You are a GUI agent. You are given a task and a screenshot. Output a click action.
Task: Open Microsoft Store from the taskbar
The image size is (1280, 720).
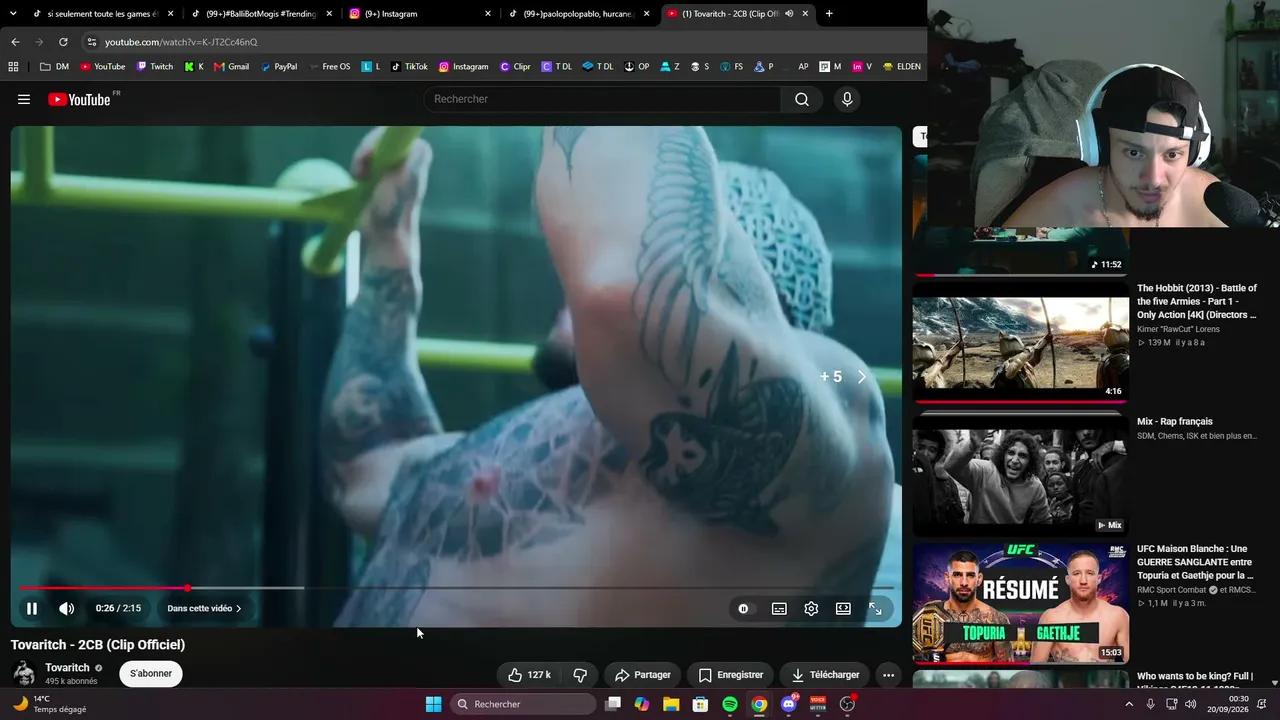coord(701,704)
